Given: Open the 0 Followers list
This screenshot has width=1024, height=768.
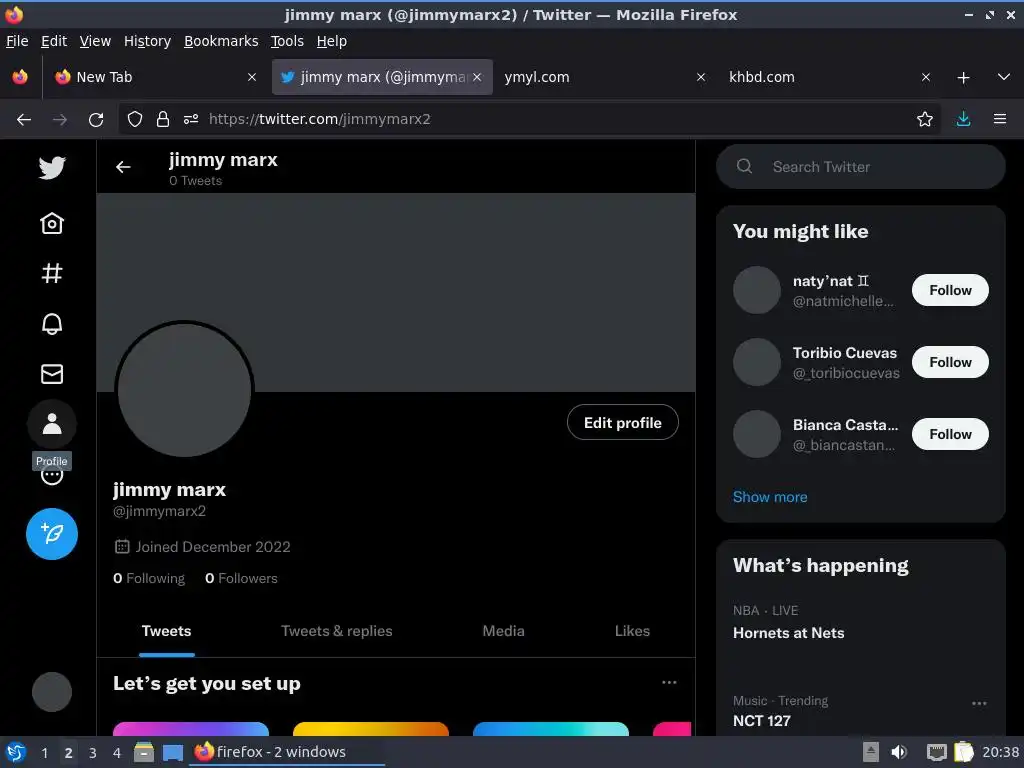Looking at the screenshot, I should (x=241, y=578).
